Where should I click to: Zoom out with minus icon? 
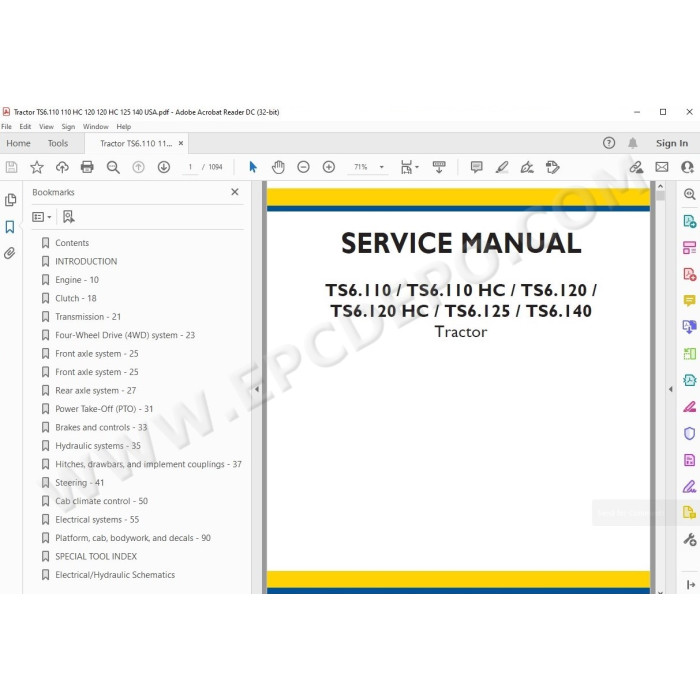tap(304, 167)
